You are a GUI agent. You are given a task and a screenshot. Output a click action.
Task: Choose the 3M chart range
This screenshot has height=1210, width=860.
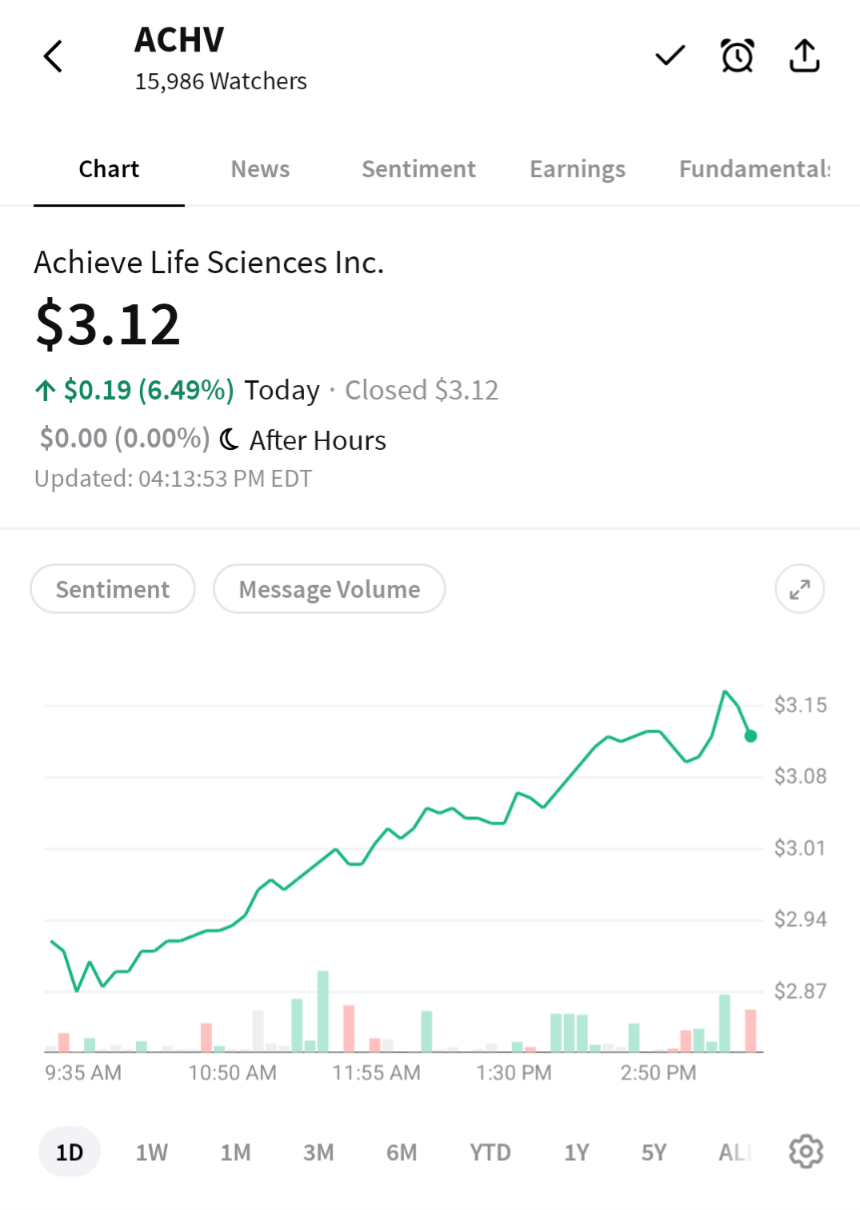(x=318, y=1153)
